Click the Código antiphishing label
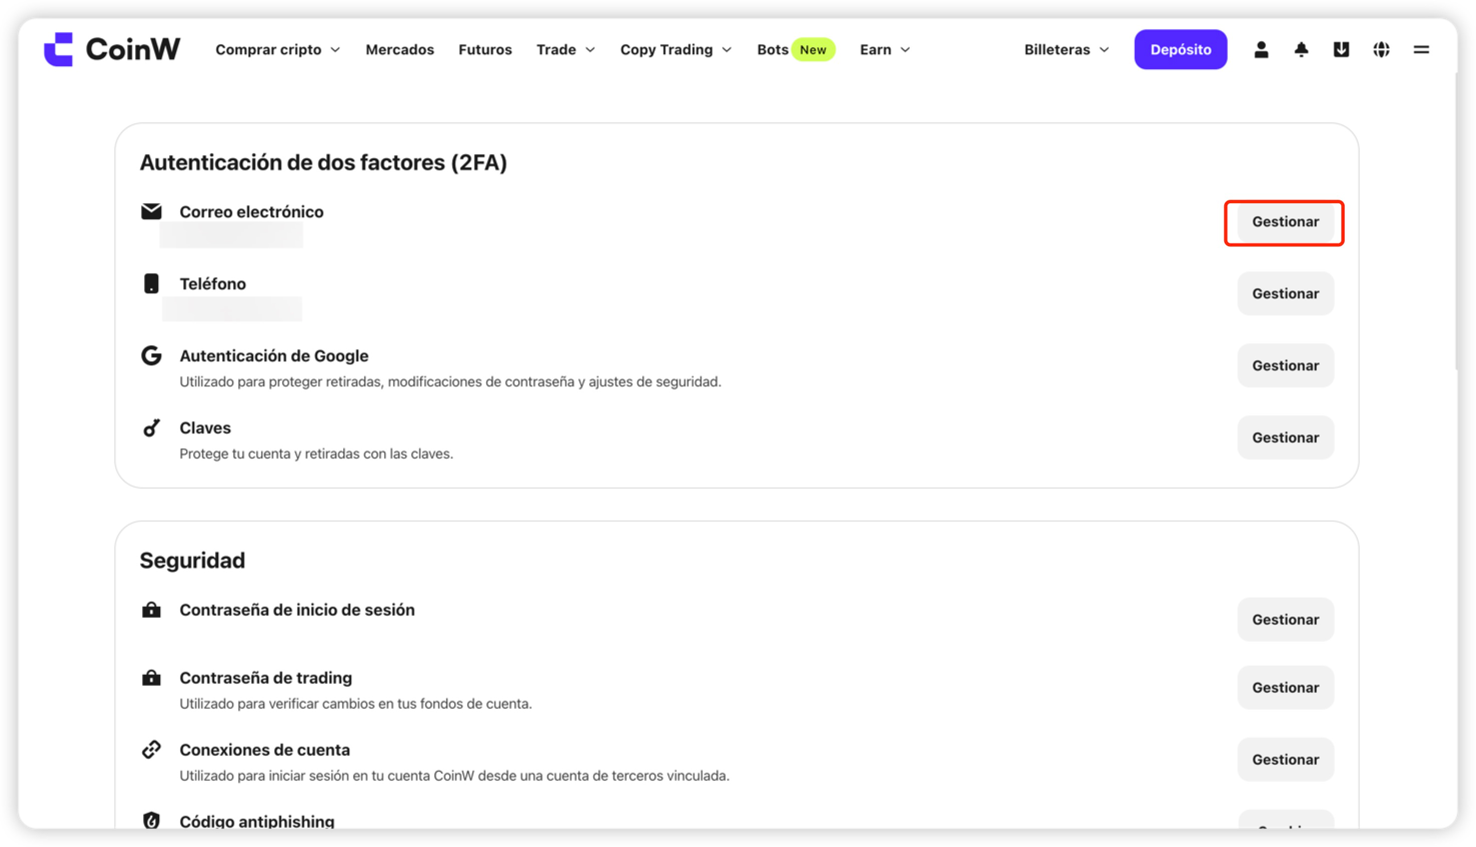Viewport: 1476px width, 847px height. coord(257,821)
